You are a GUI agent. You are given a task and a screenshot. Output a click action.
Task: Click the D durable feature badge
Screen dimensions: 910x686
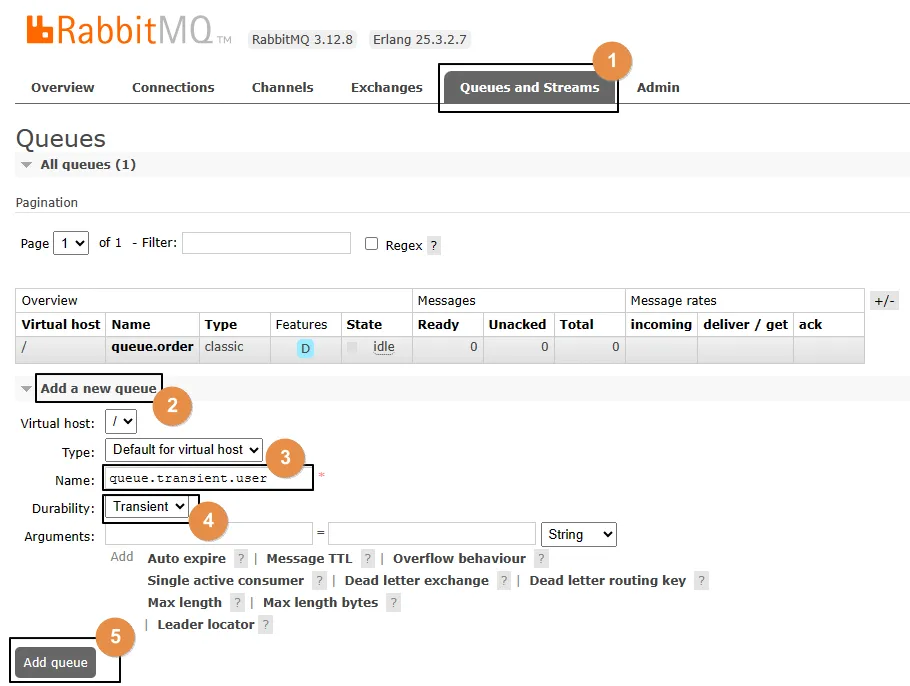pyautogui.click(x=305, y=348)
